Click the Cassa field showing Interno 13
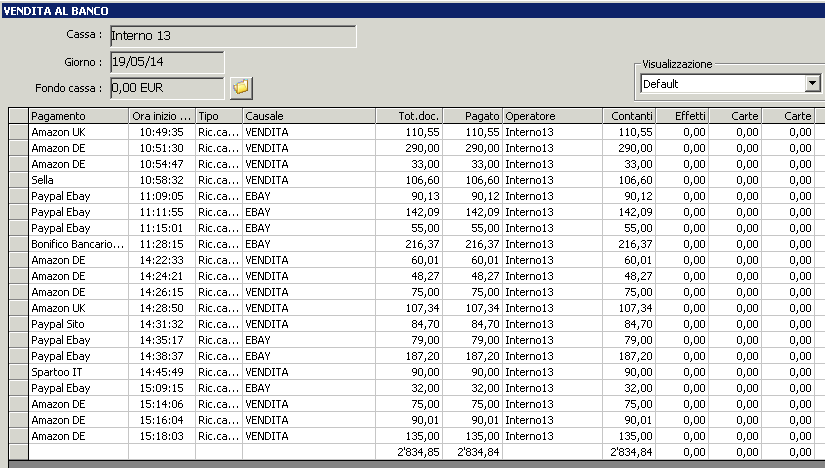This screenshot has width=825, height=468. click(x=233, y=36)
